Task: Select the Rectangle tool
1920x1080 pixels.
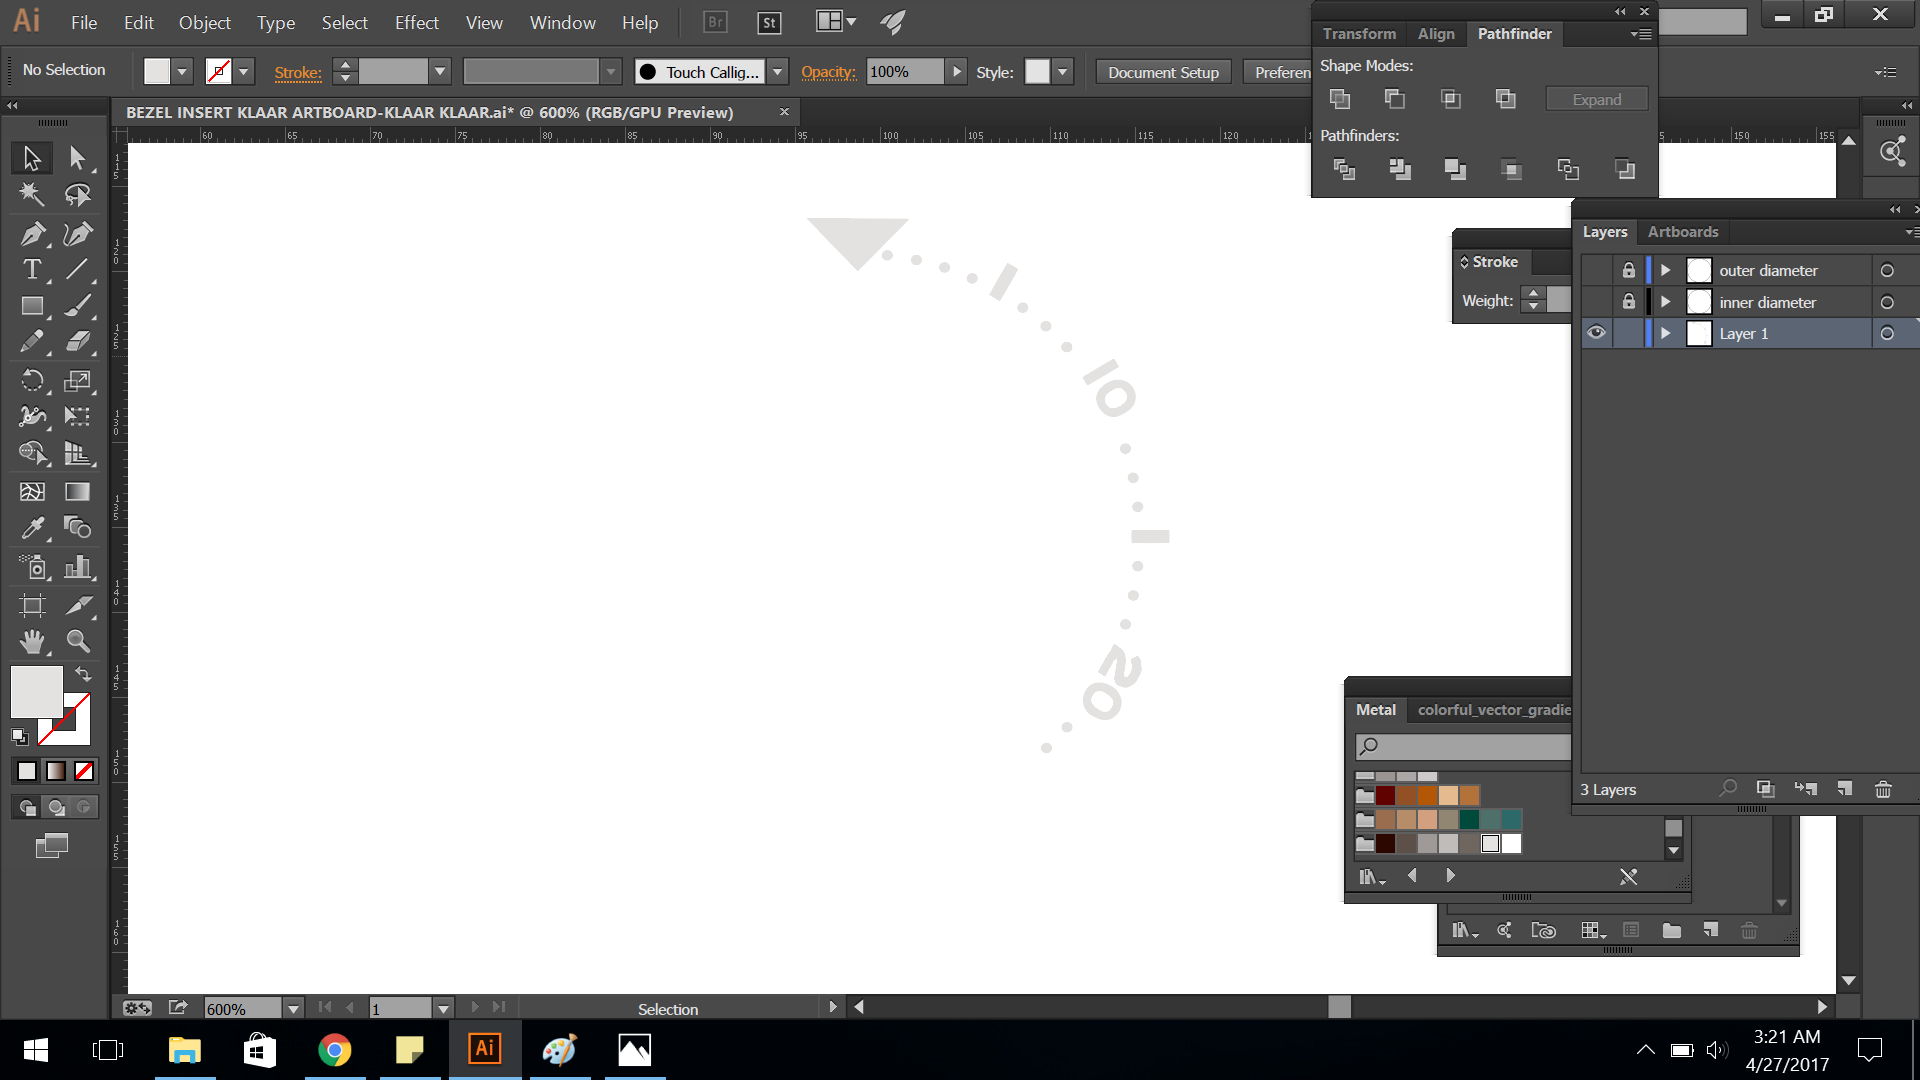Action: 32,306
